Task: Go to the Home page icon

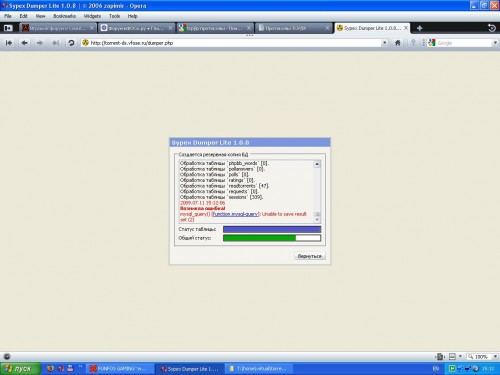Action: pyautogui.click(x=398, y=43)
